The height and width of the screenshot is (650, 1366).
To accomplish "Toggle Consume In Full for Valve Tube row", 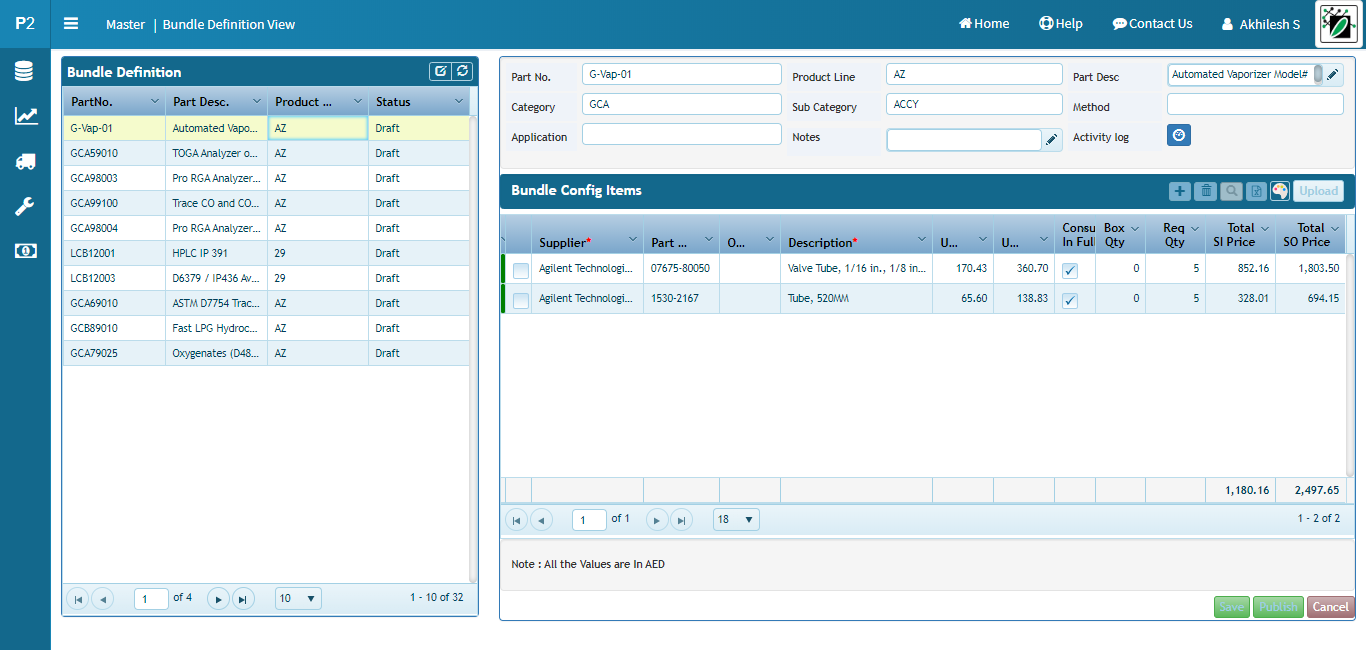I will pos(1070,270).
